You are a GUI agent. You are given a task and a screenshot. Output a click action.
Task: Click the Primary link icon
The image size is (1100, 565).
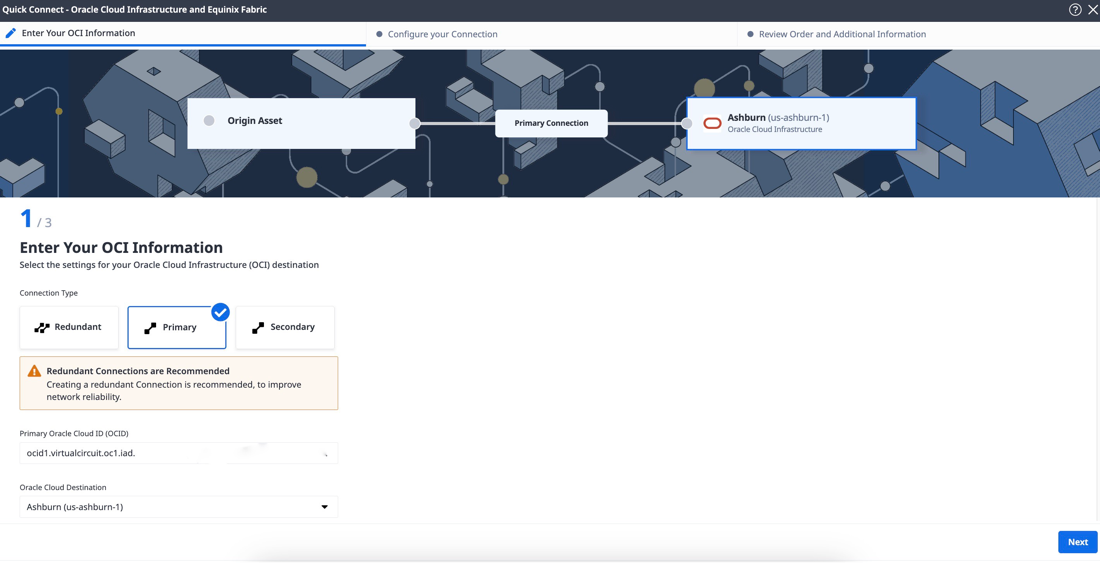150,328
